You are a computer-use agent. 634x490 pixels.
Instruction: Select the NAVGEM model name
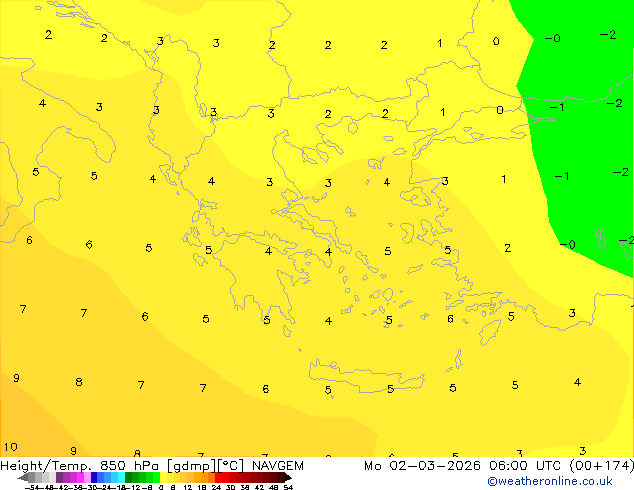[278, 466]
